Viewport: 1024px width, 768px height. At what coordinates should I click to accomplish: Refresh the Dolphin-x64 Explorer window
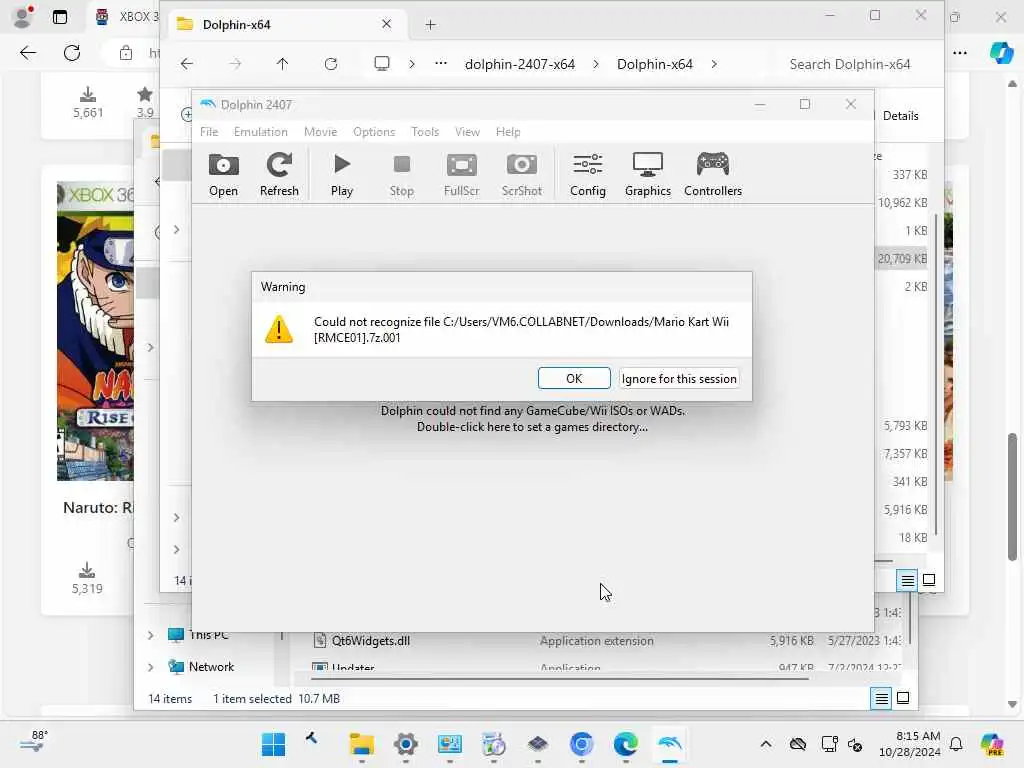pos(331,64)
